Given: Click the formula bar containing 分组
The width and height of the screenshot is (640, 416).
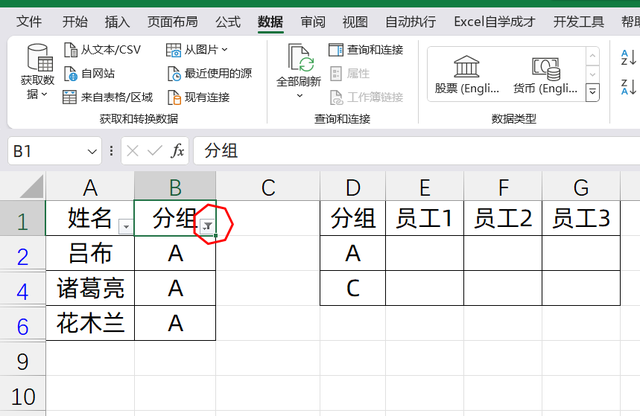Looking at the screenshot, I should (x=416, y=151).
